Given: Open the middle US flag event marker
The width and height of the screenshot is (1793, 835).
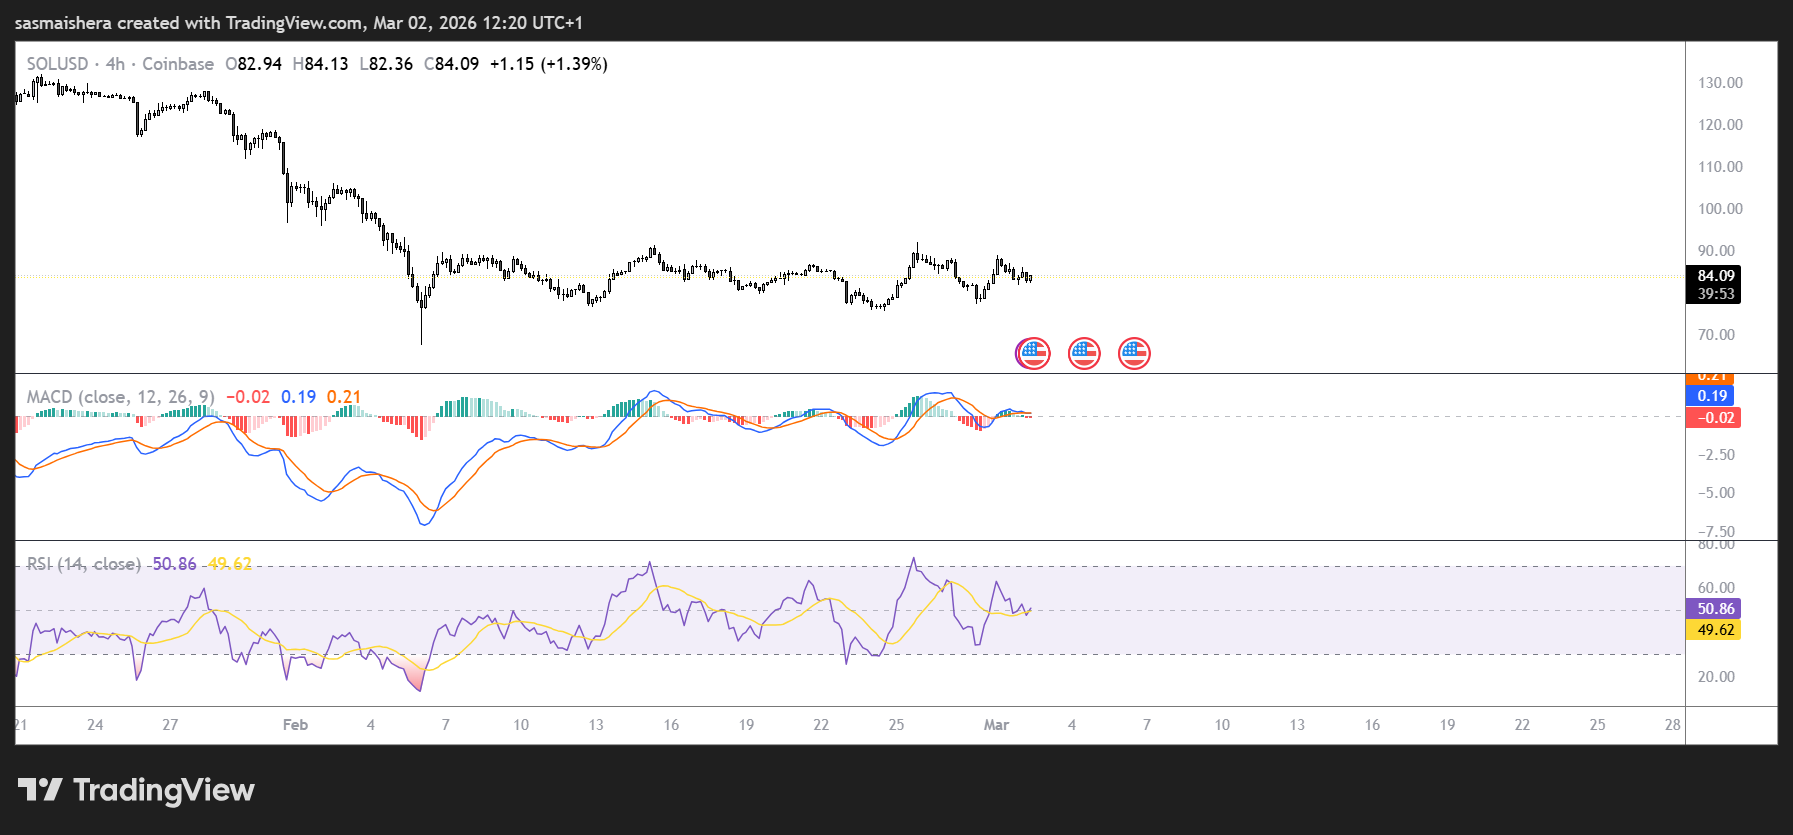Looking at the screenshot, I should [1084, 353].
